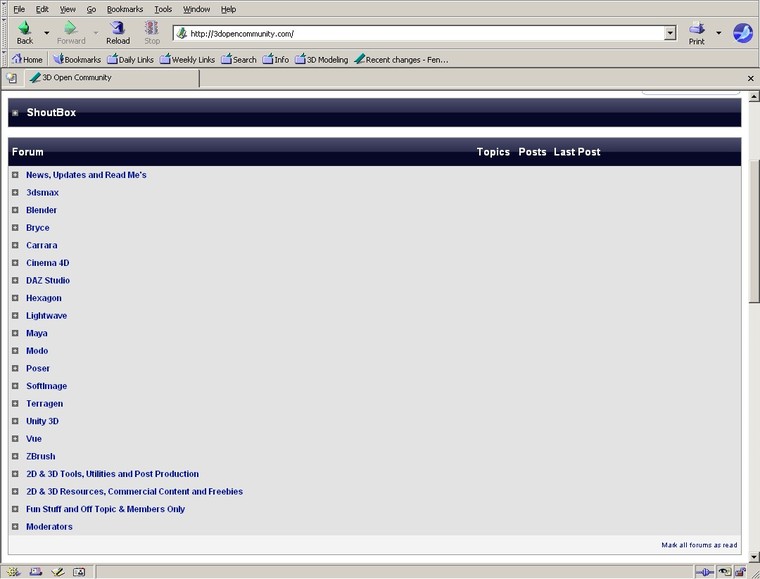Open Navigator from status bar icon
This screenshot has height=579, width=760.
(x=13, y=572)
